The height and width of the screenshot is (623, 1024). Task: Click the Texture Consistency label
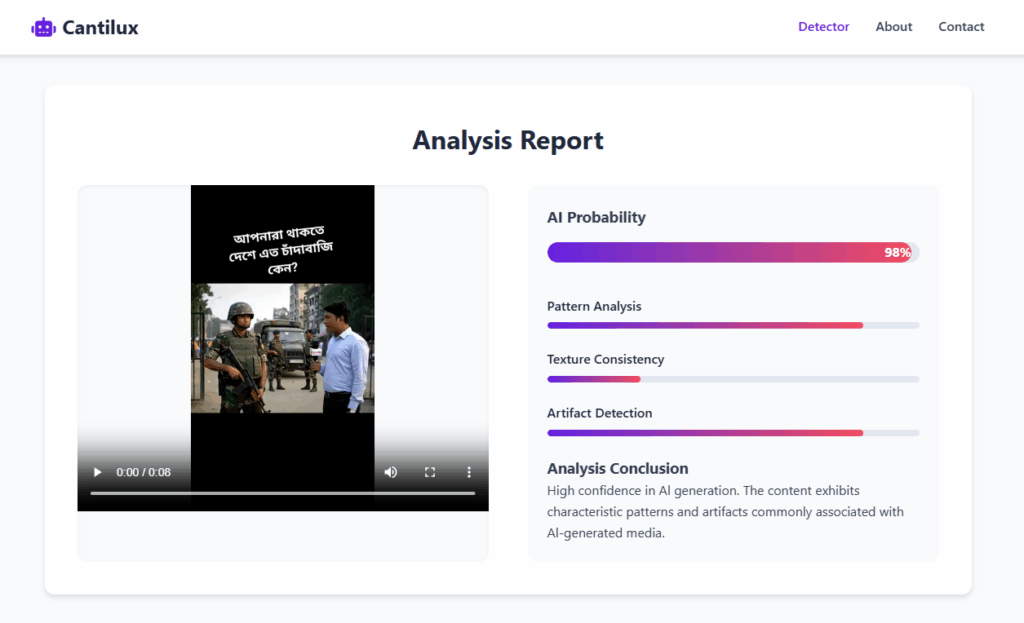[x=605, y=359]
